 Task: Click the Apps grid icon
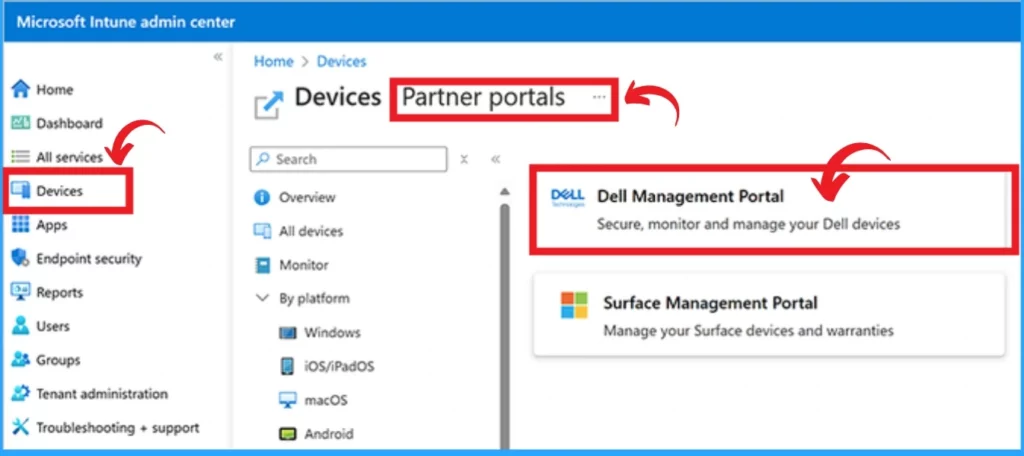[21, 225]
